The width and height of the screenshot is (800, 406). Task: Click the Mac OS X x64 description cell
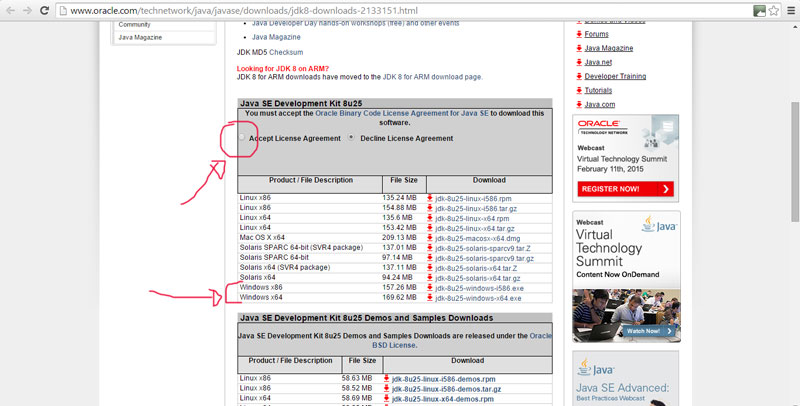[x=262, y=238]
